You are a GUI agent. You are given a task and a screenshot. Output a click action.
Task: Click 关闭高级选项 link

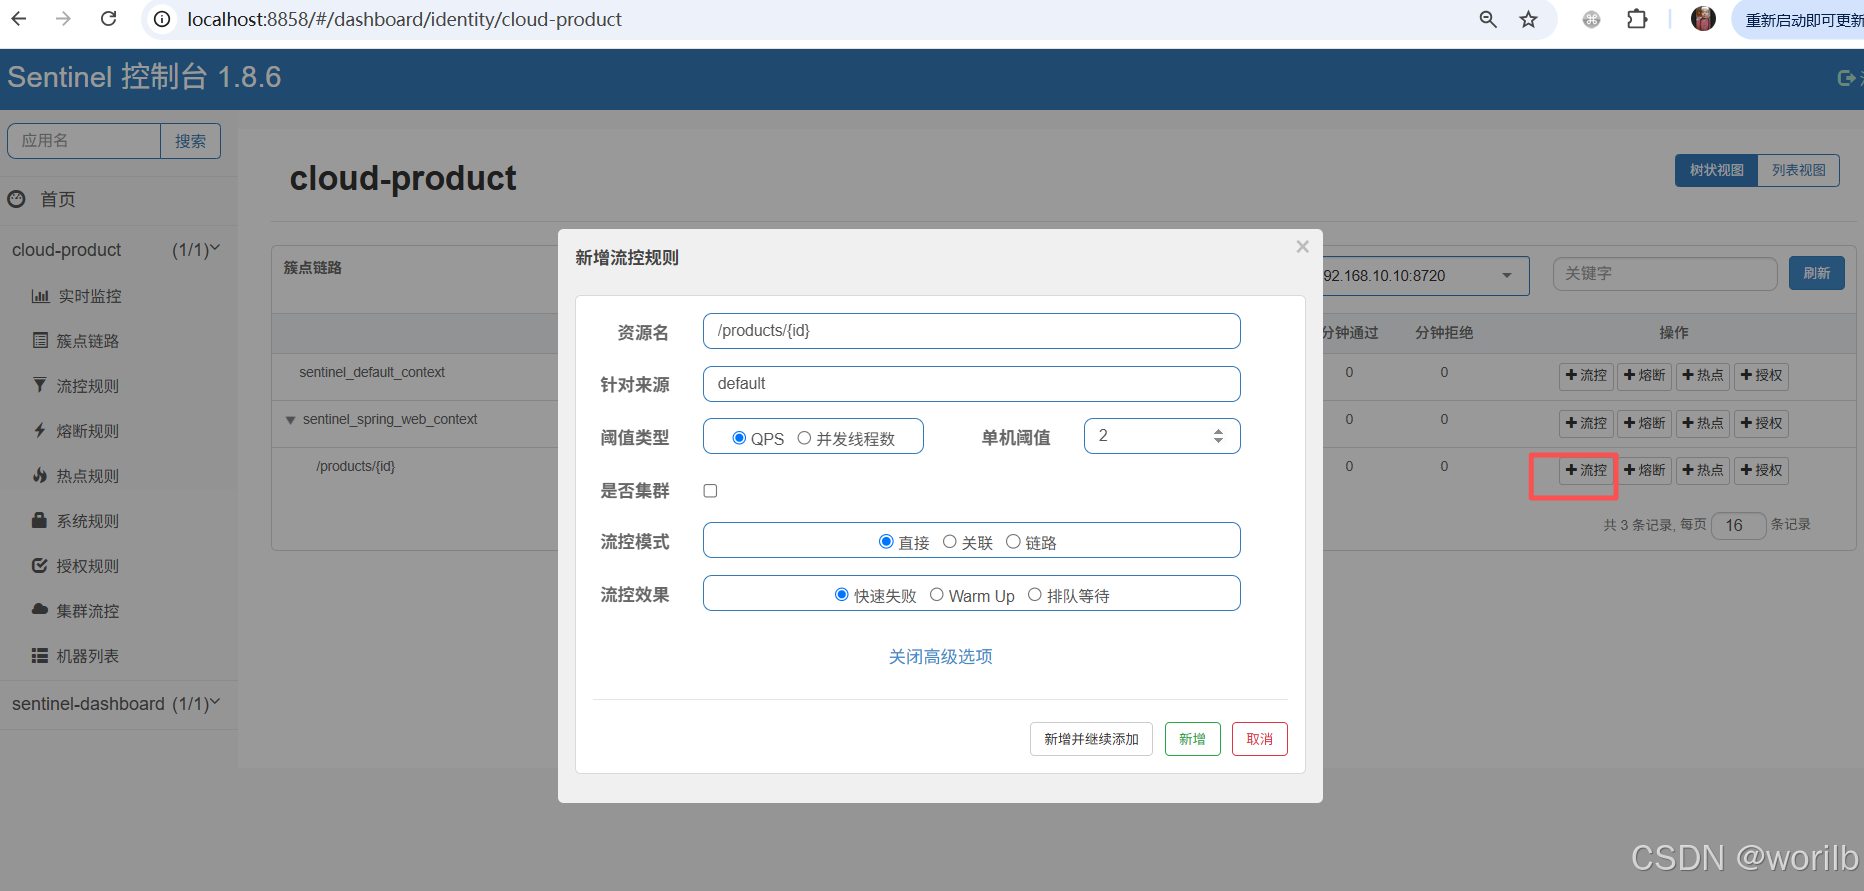tap(941, 657)
